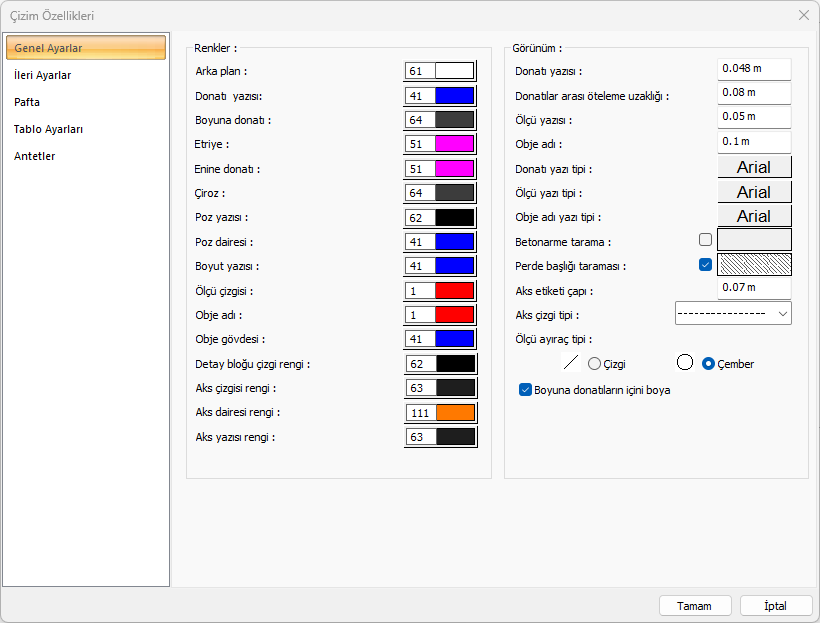Viewport: 820px width, 623px height.
Task: Click the circle separator icon
Action: [685, 363]
